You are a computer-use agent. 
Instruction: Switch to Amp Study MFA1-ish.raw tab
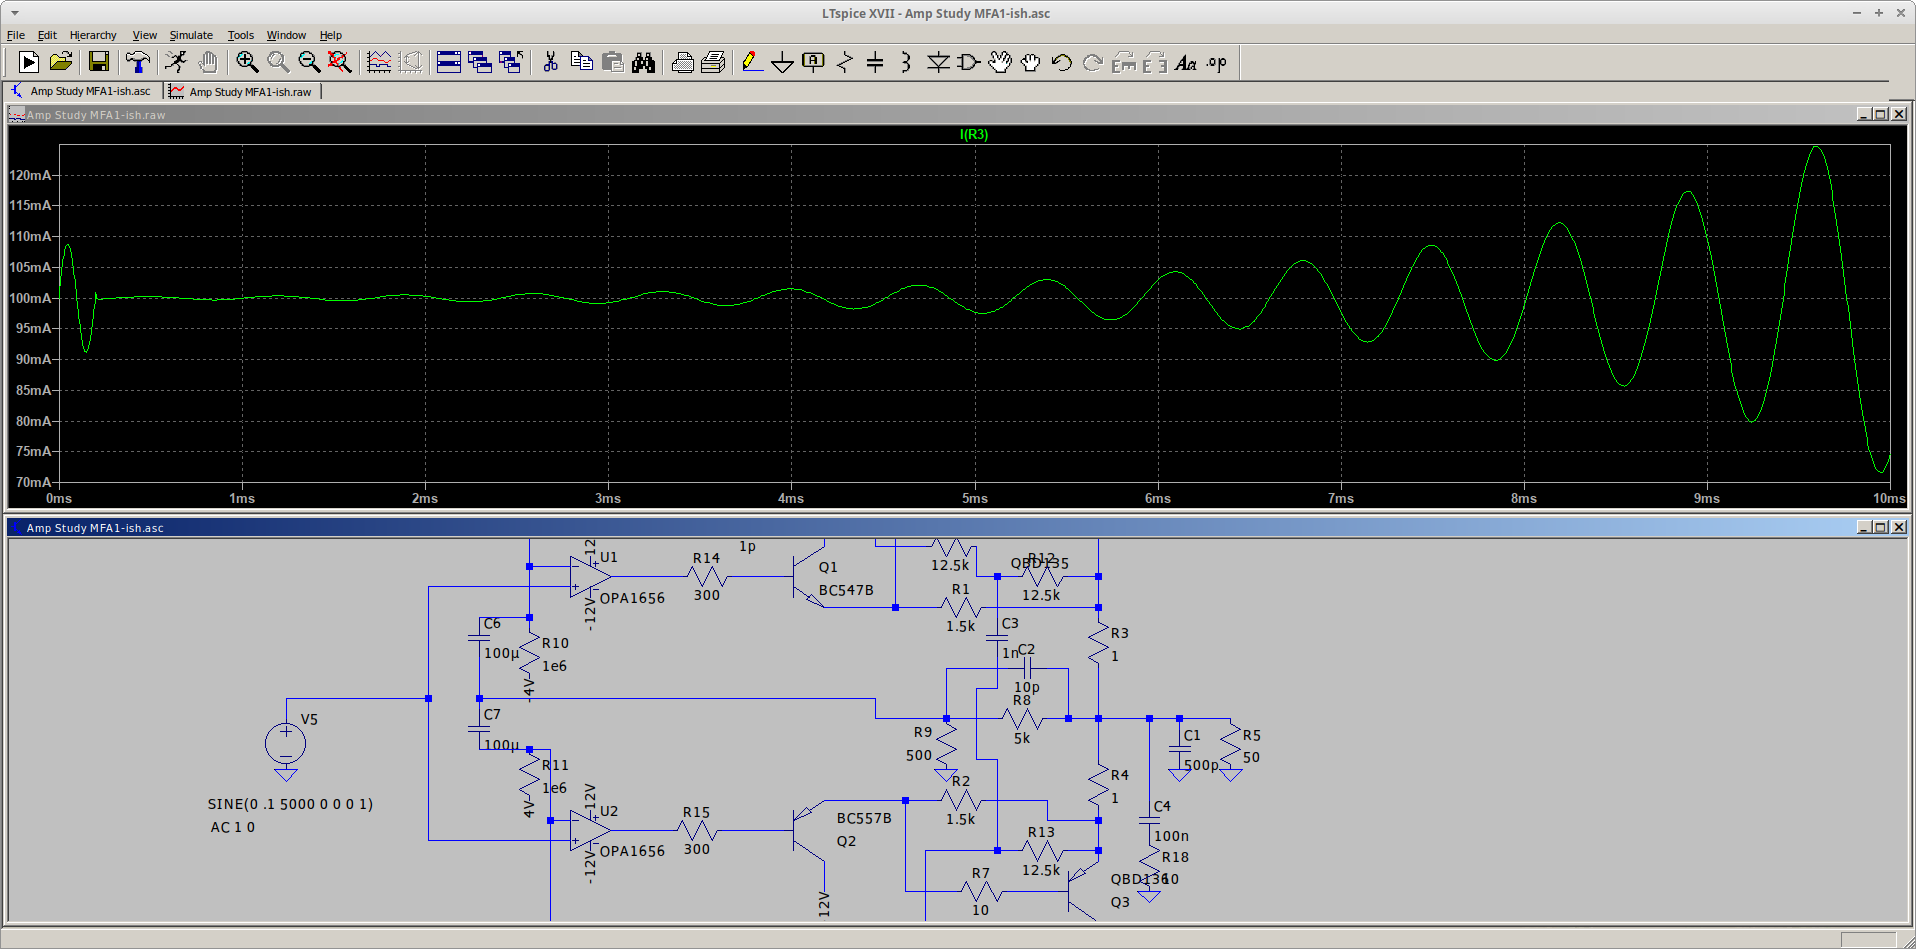[242, 91]
